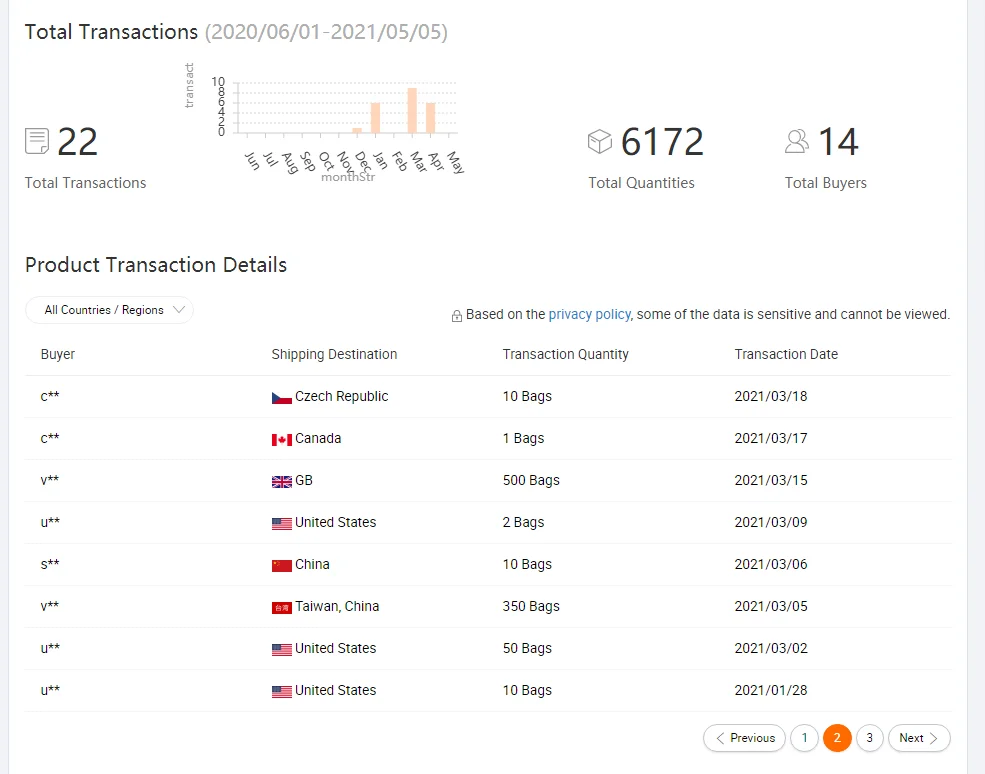Click the Czech Republic flag icon
The image size is (985, 774).
(x=282, y=397)
